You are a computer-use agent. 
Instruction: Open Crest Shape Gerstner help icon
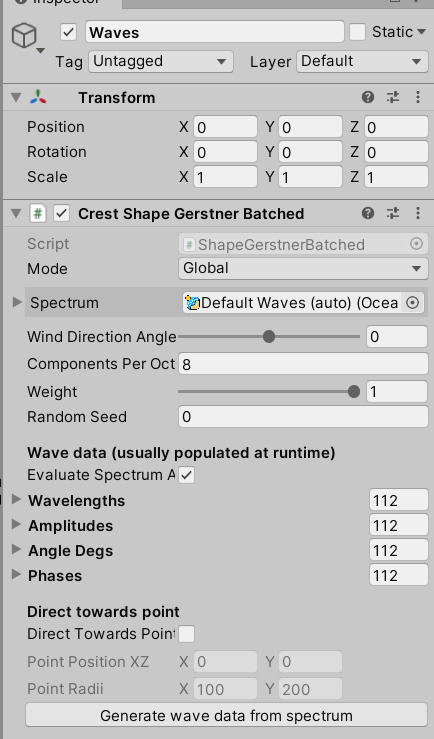368,213
